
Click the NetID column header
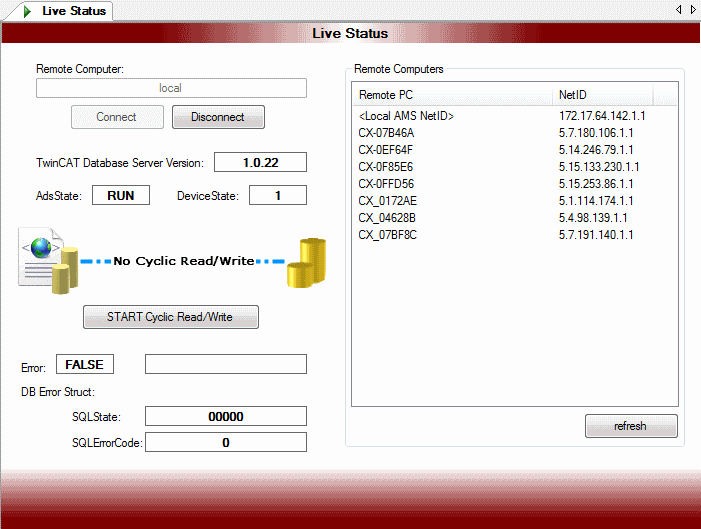(x=603, y=95)
